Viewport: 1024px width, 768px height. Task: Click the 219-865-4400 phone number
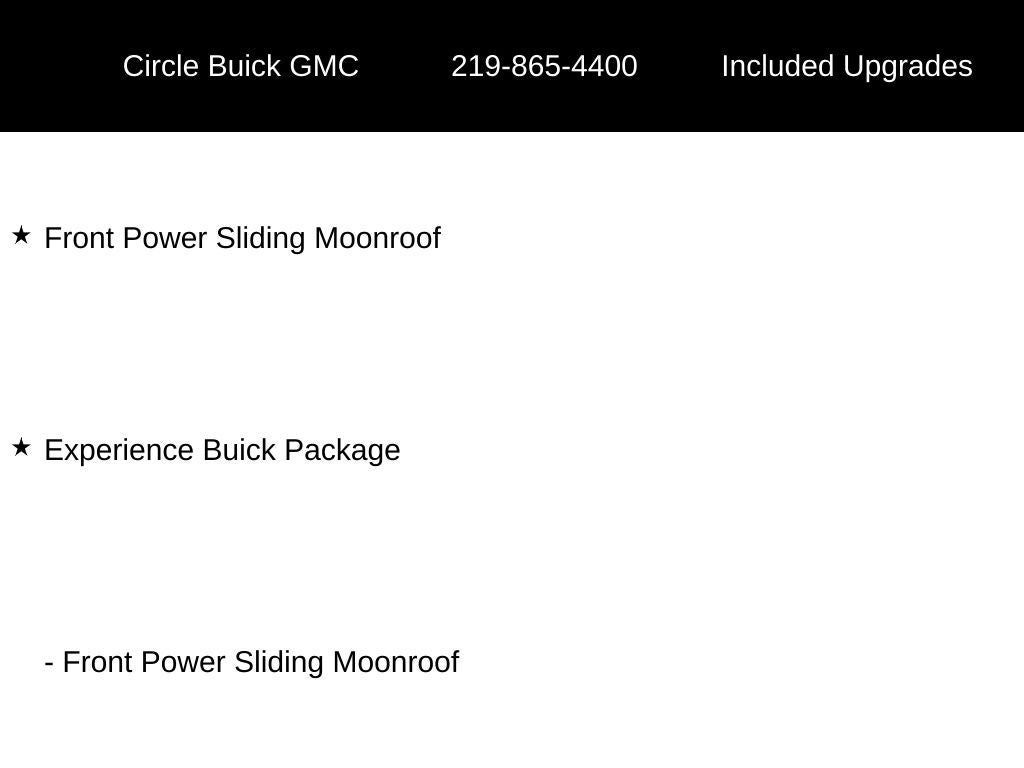pyautogui.click(x=544, y=66)
